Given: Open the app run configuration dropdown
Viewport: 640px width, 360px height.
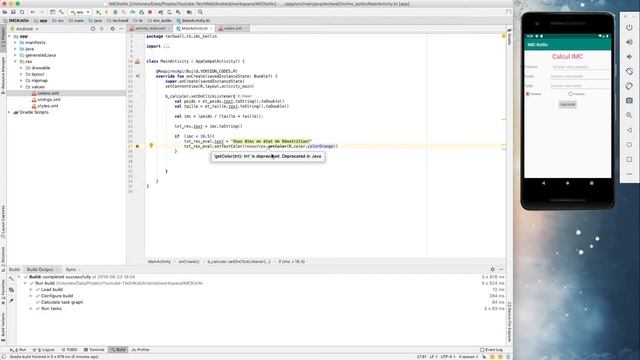Looking at the screenshot, I should [80, 12].
